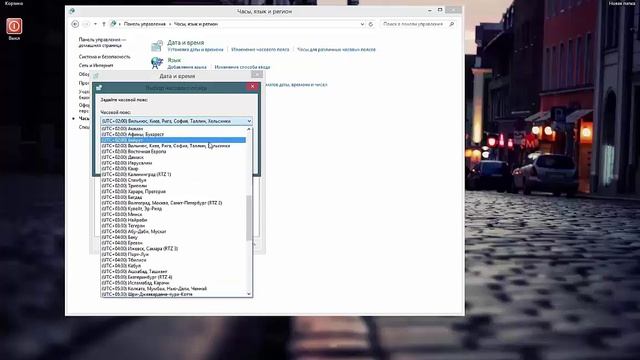Click time zone list scroll-down arrow
This screenshot has height=360, width=640.
(x=249, y=294)
